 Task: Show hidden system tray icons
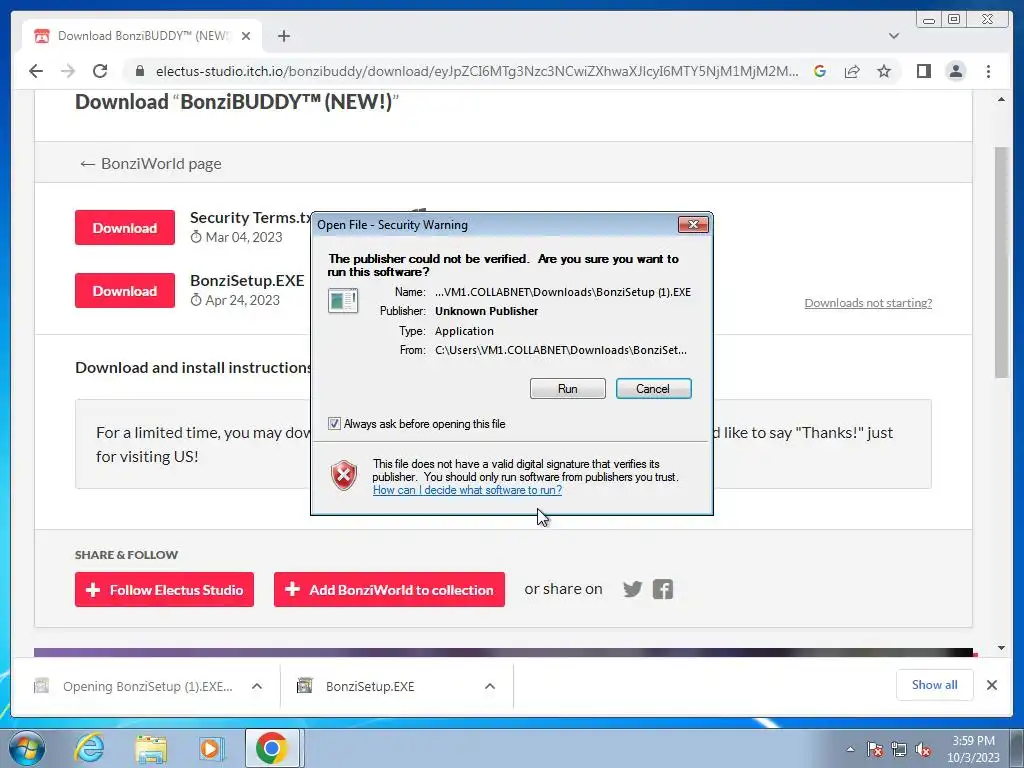pos(850,749)
